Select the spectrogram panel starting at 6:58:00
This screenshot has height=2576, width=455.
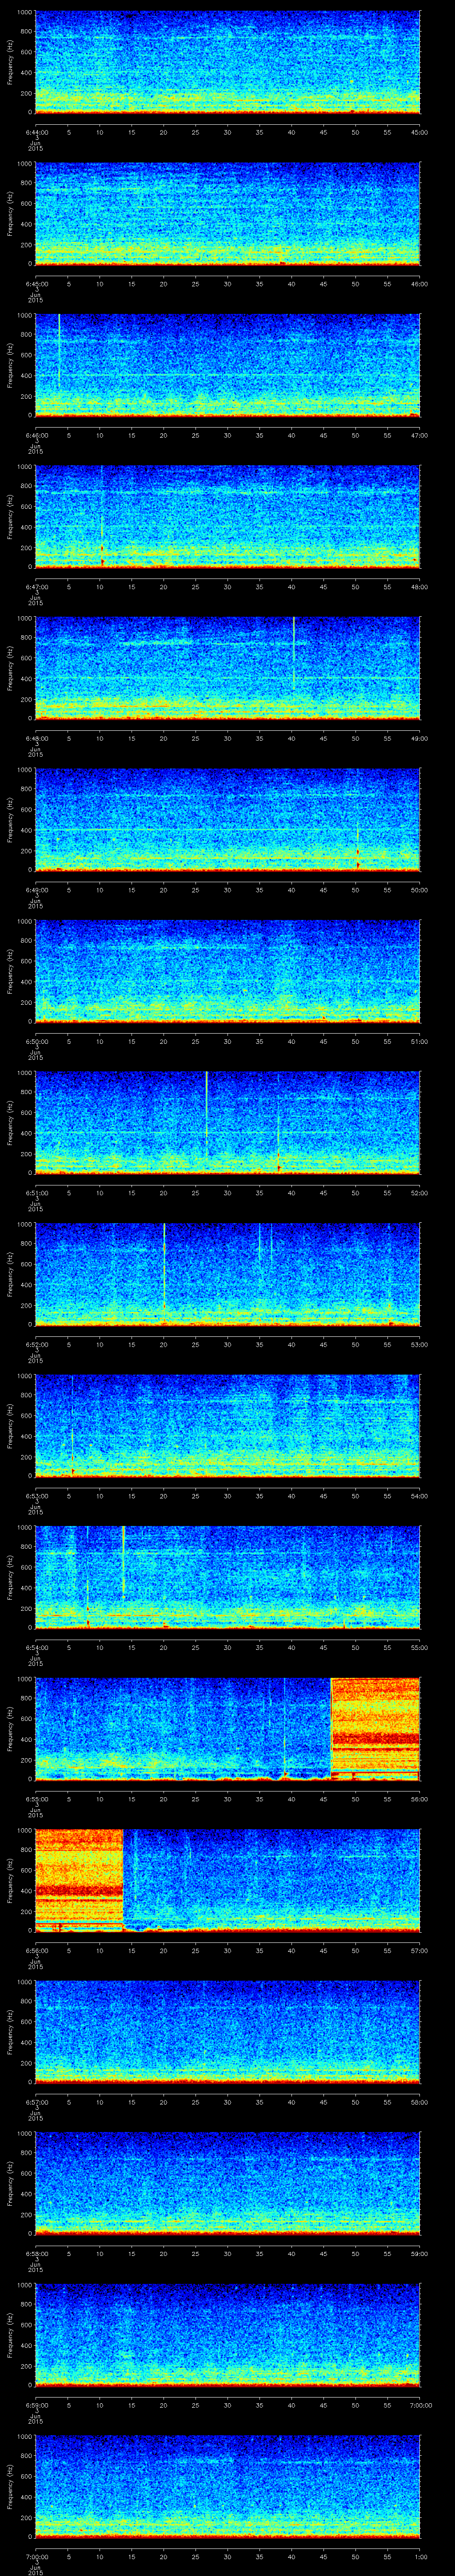point(227,2183)
